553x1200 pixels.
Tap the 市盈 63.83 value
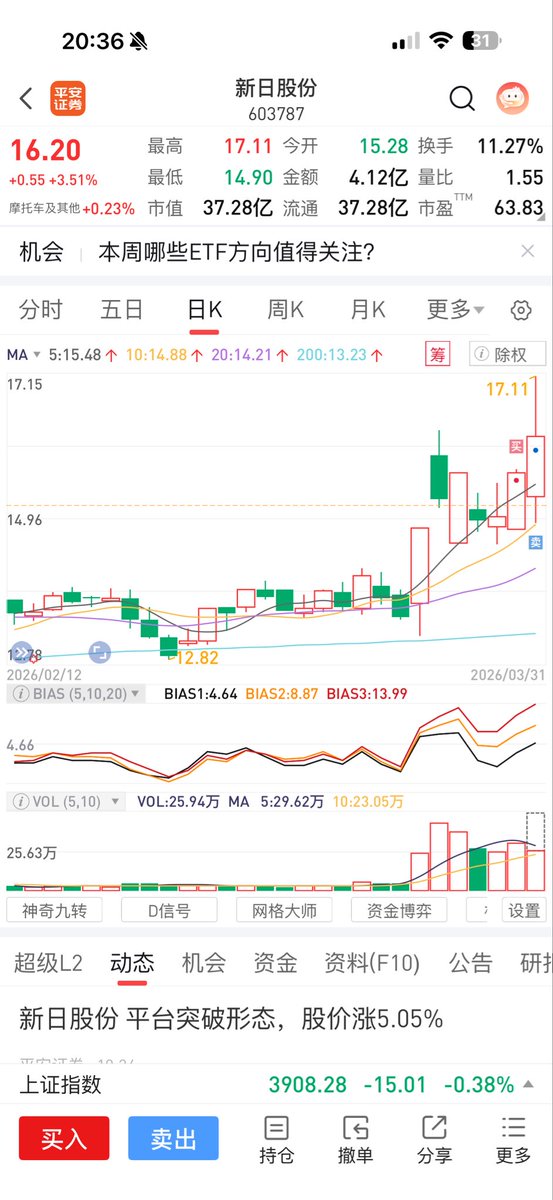click(x=518, y=208)
